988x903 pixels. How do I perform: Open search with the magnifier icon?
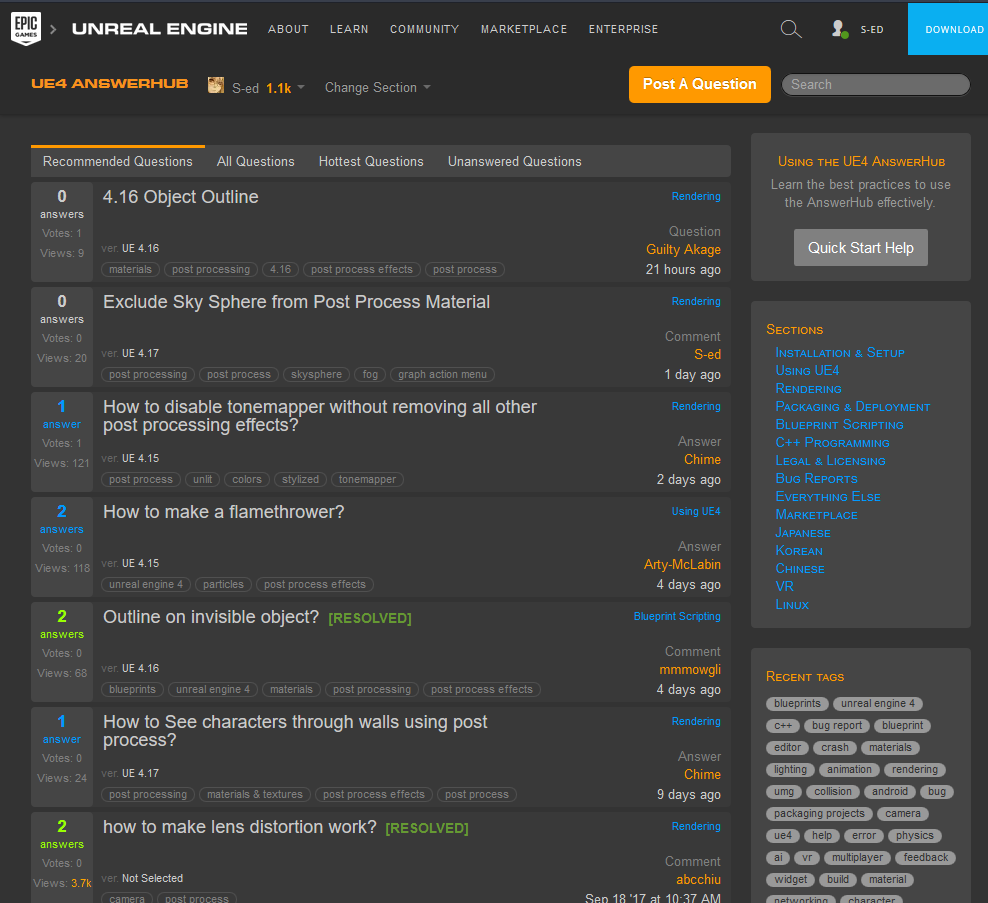tap(791, 29)
